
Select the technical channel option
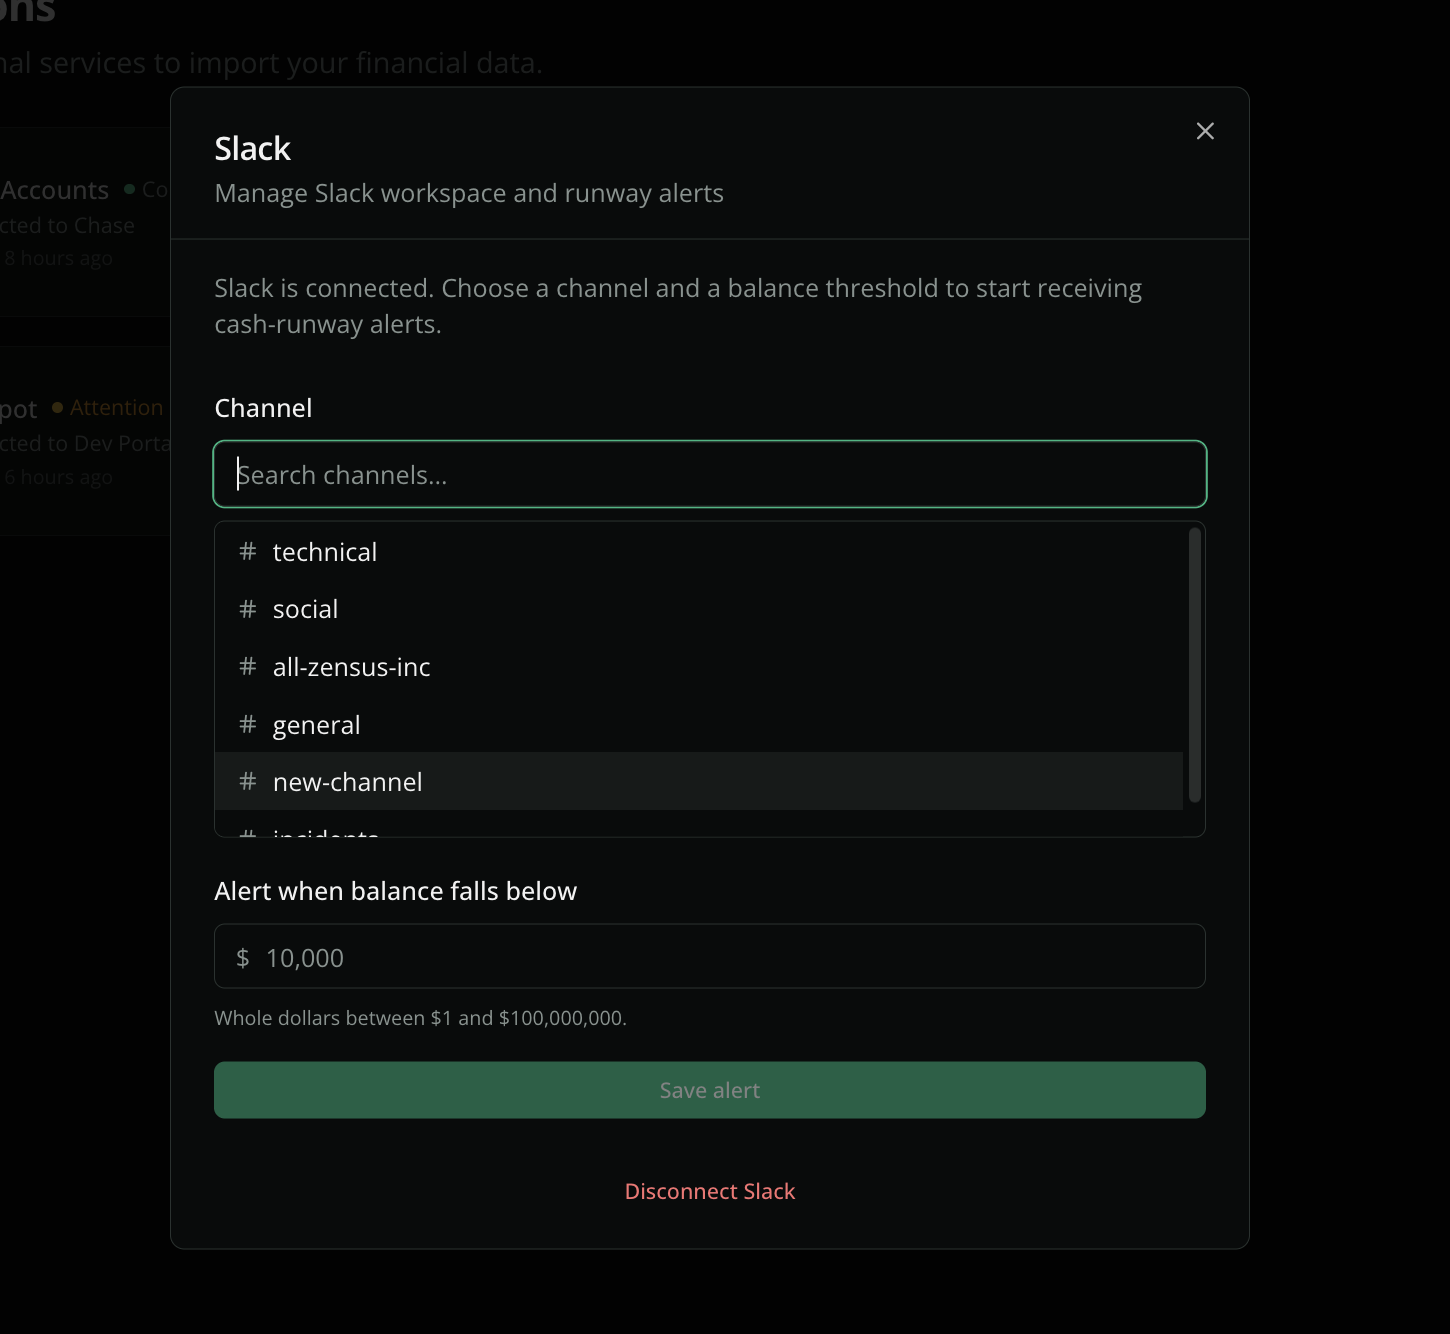[x=699, y=552]
